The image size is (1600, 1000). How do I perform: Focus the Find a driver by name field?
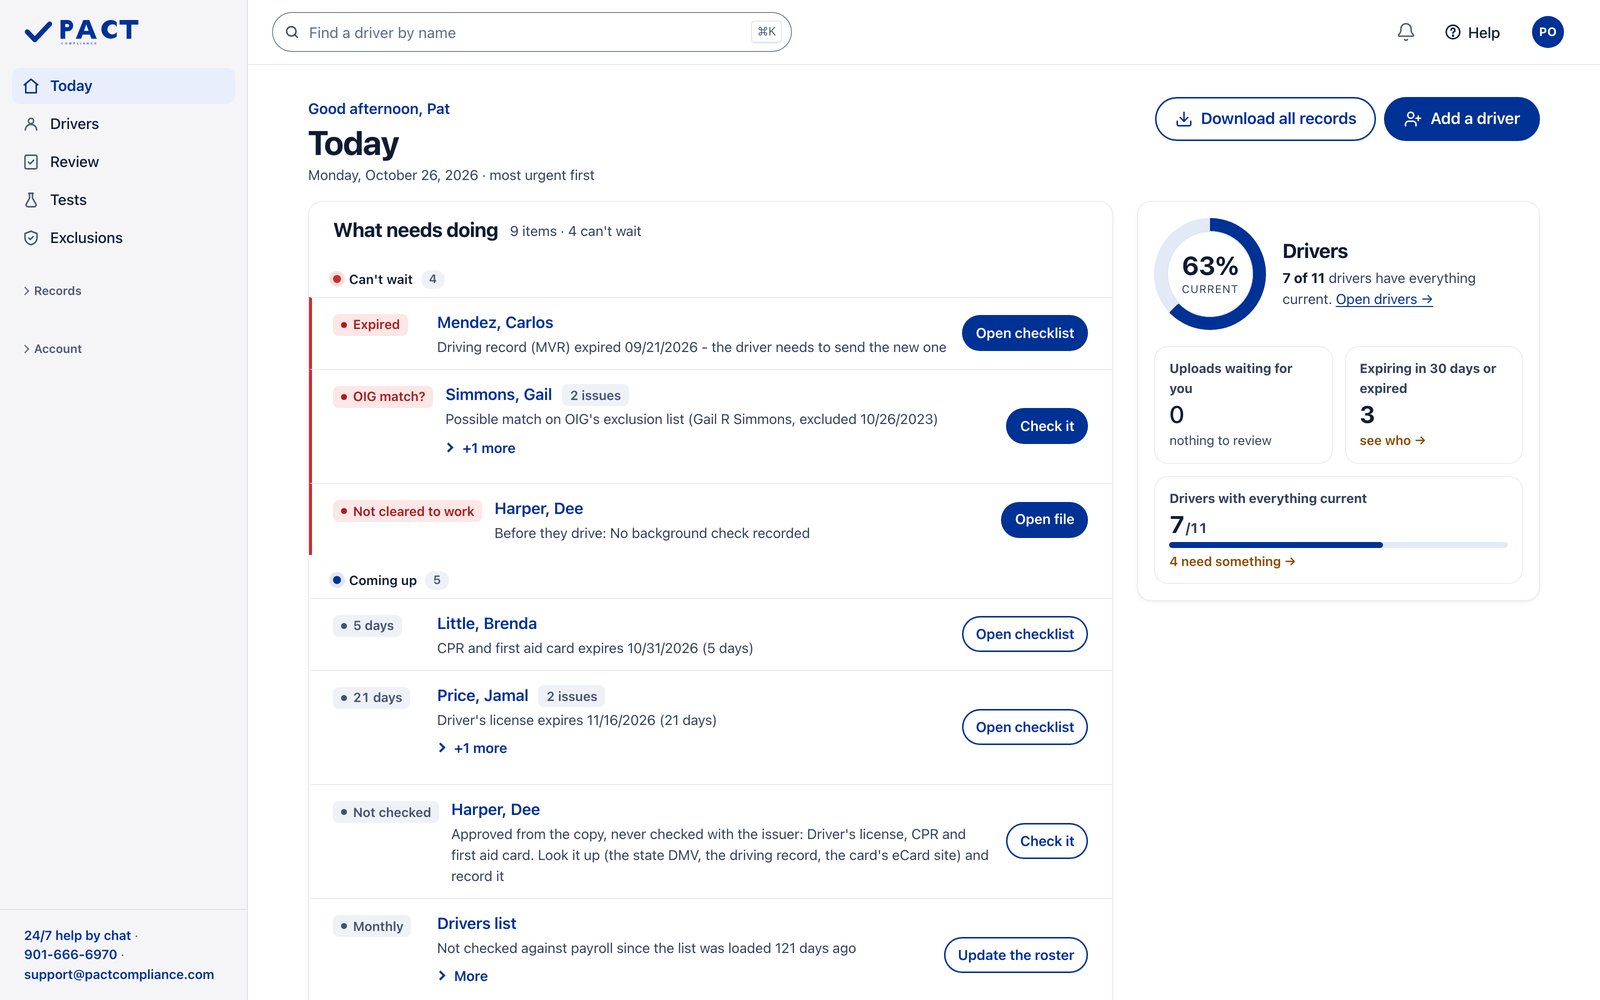pyautogui.click(x=531, y=32)
